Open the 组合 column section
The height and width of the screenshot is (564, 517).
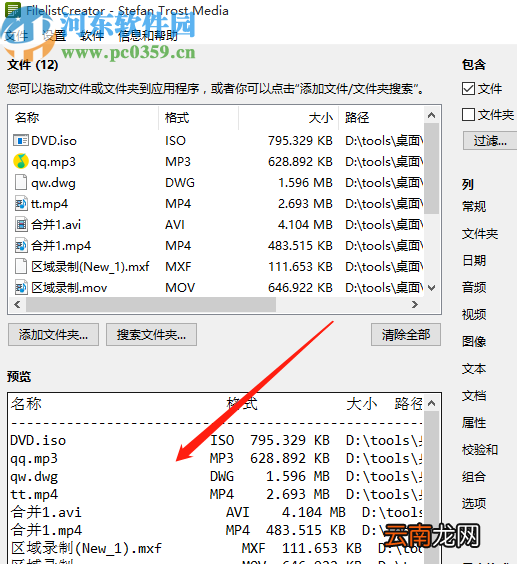coord(474,477)
